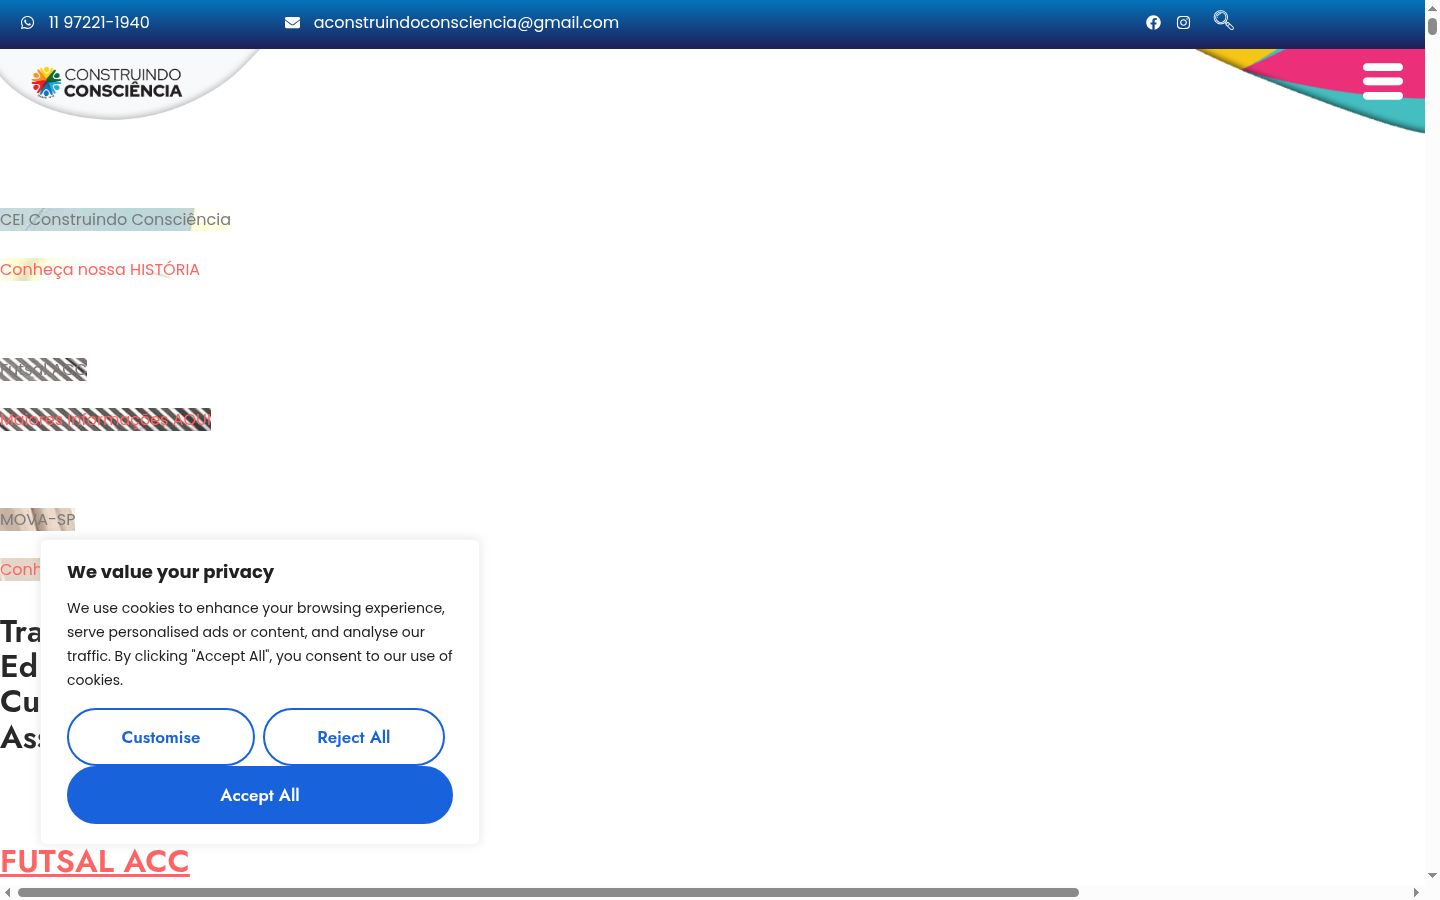This screenshot has width=1440, height=900.
Task: Open CEI Construindo Consciência link
Action: 115,219
